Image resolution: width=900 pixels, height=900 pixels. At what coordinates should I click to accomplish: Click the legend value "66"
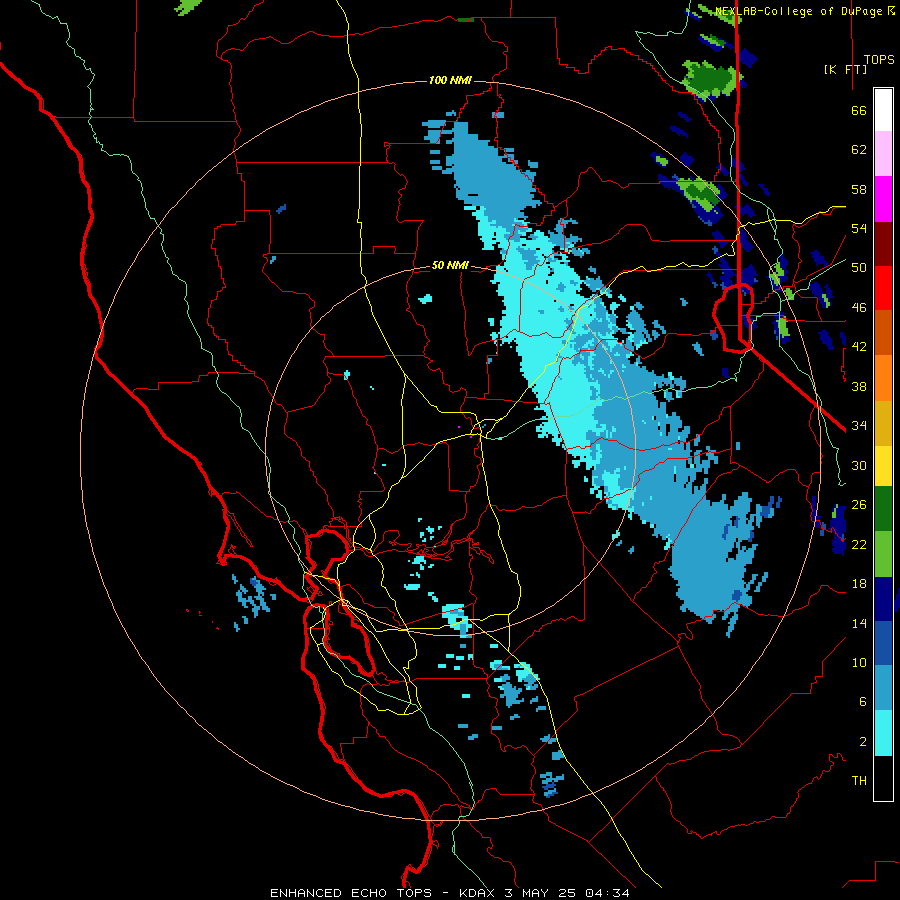pyautogui.click(x=859, y=110)
